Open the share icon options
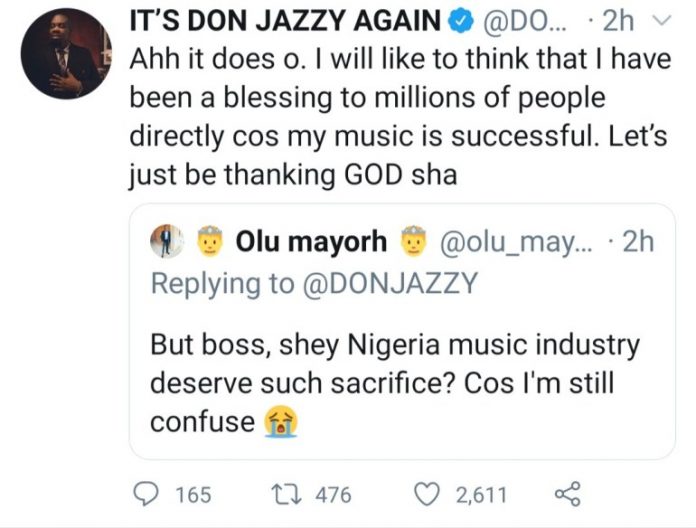Screen dimensions: 696x528 [x=567, y=494]
